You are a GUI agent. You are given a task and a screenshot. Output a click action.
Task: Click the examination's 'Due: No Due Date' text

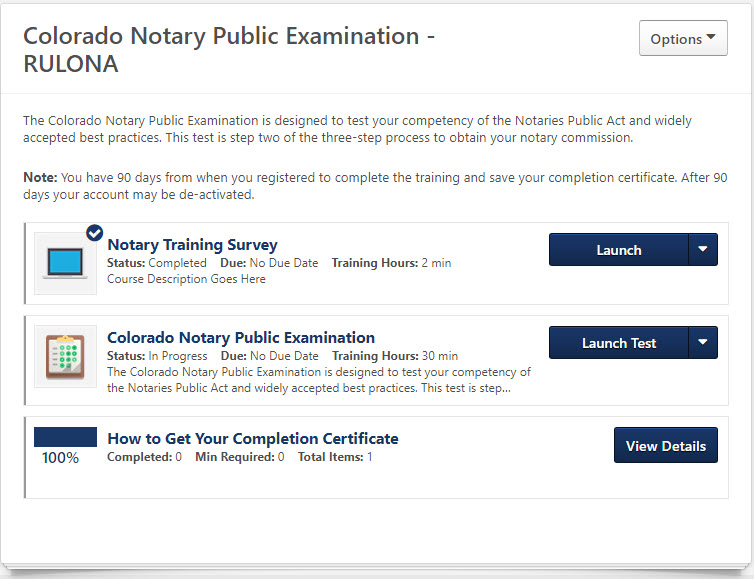pos(270,356)
